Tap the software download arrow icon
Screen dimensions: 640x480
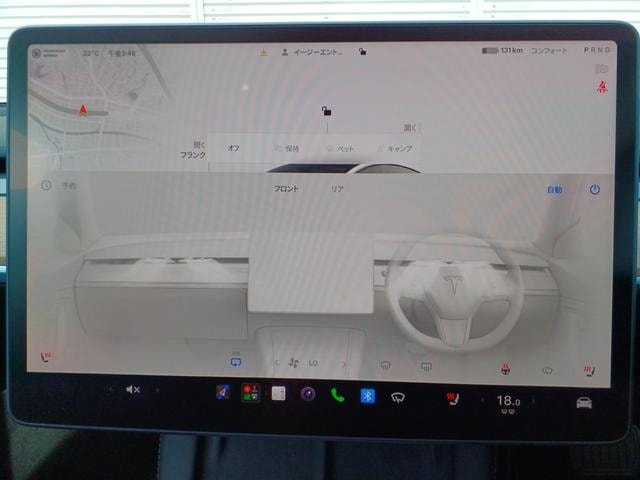click(264, 52)
